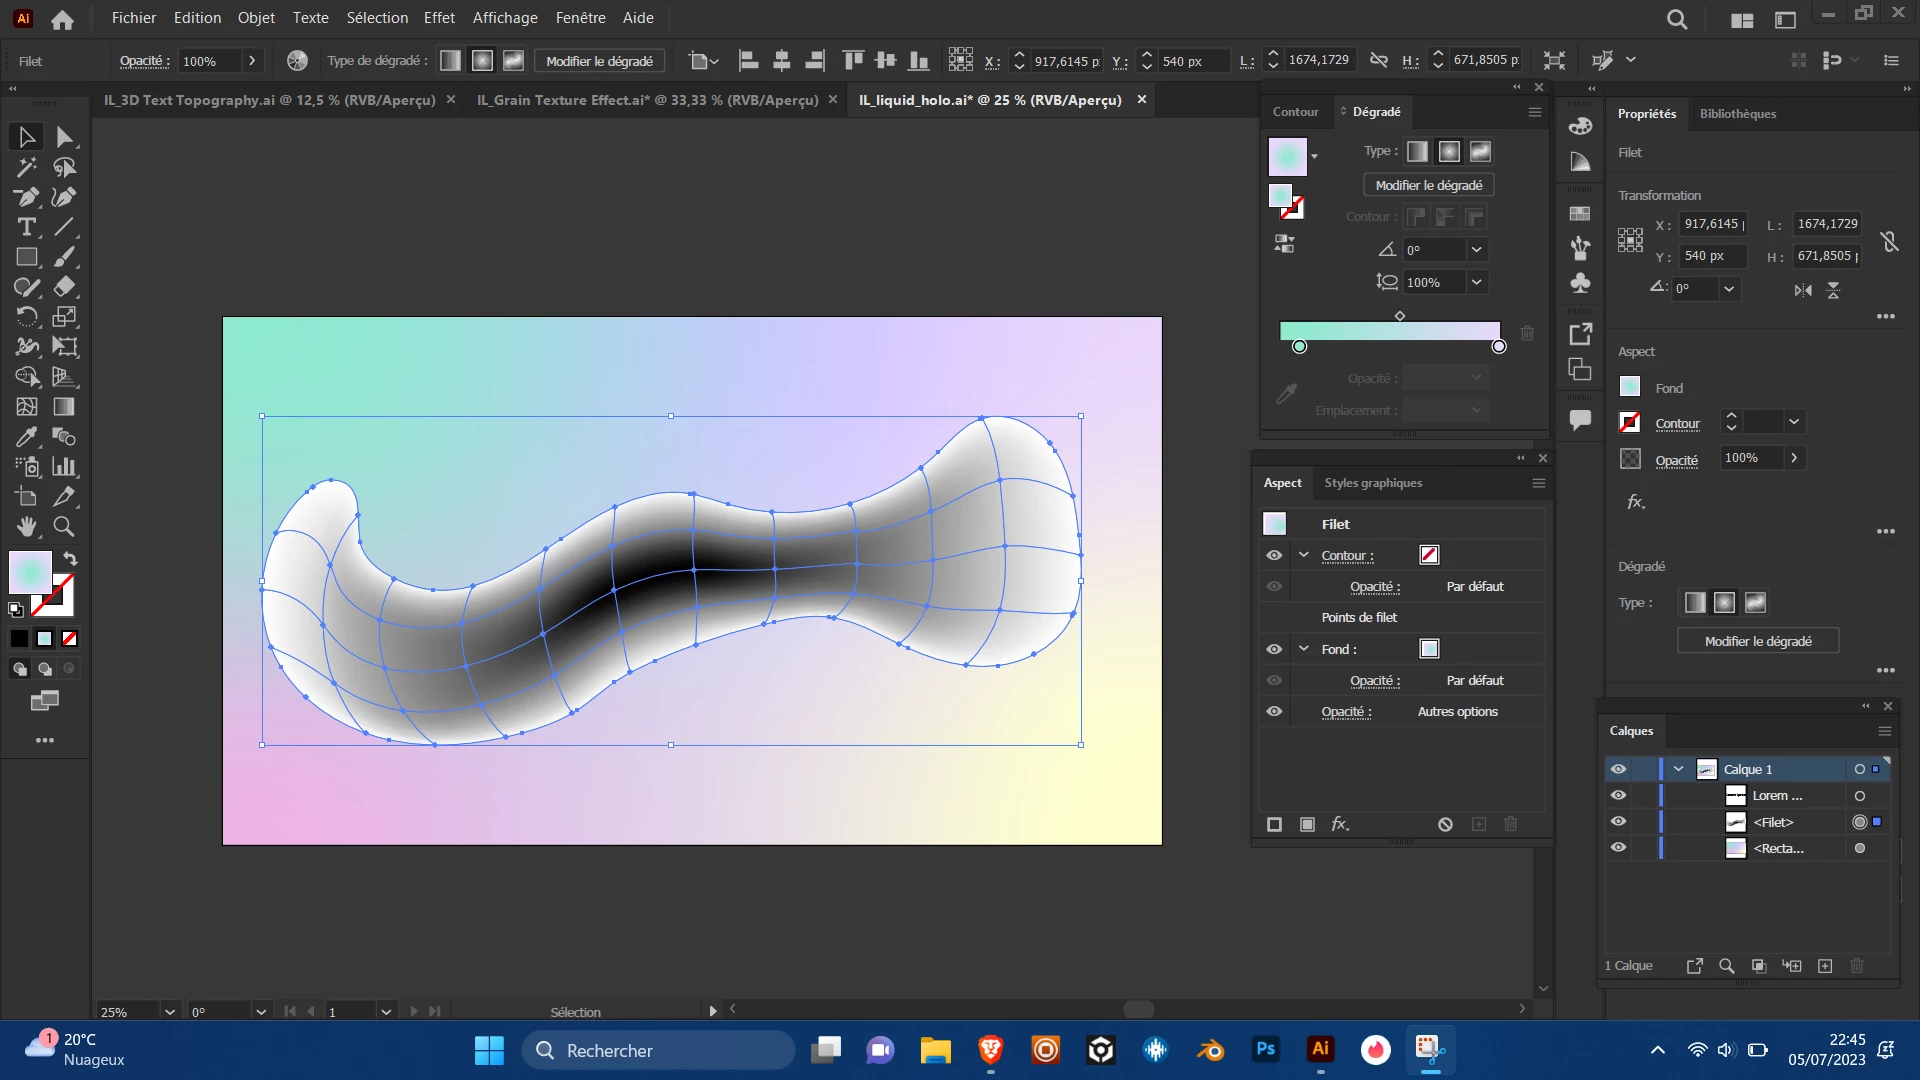Choose radial gradient type in Dégradé panel
The height and width of the screenshot is (1080, 1920).
[1449, 151]
